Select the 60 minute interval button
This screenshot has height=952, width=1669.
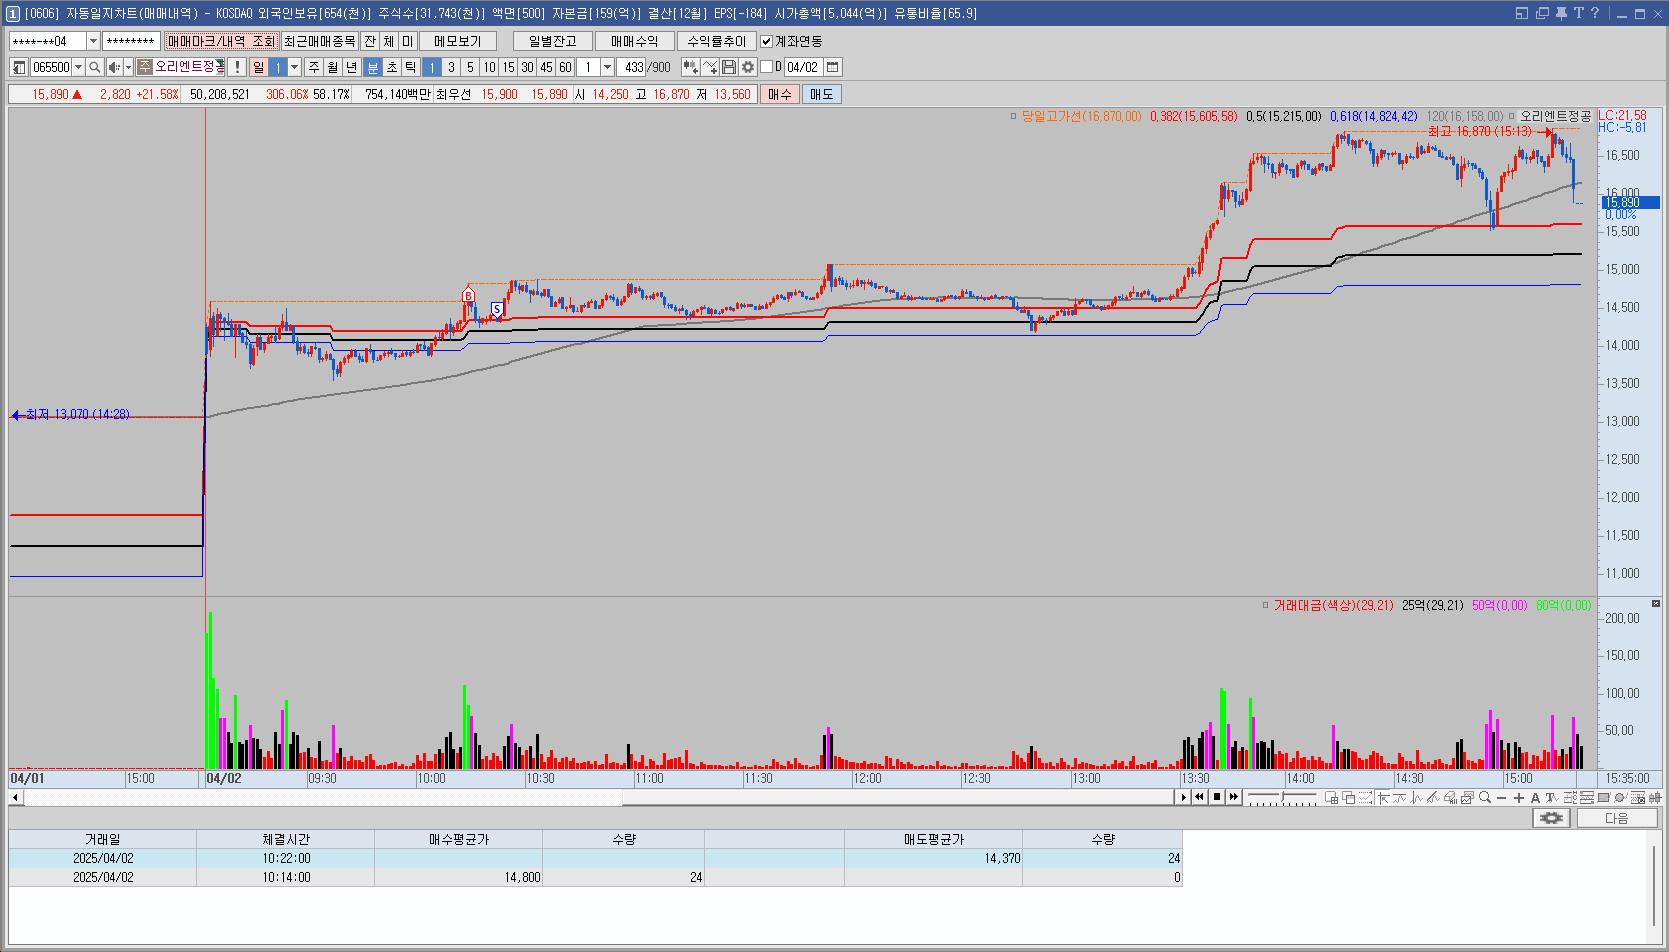tap(565, 67)
